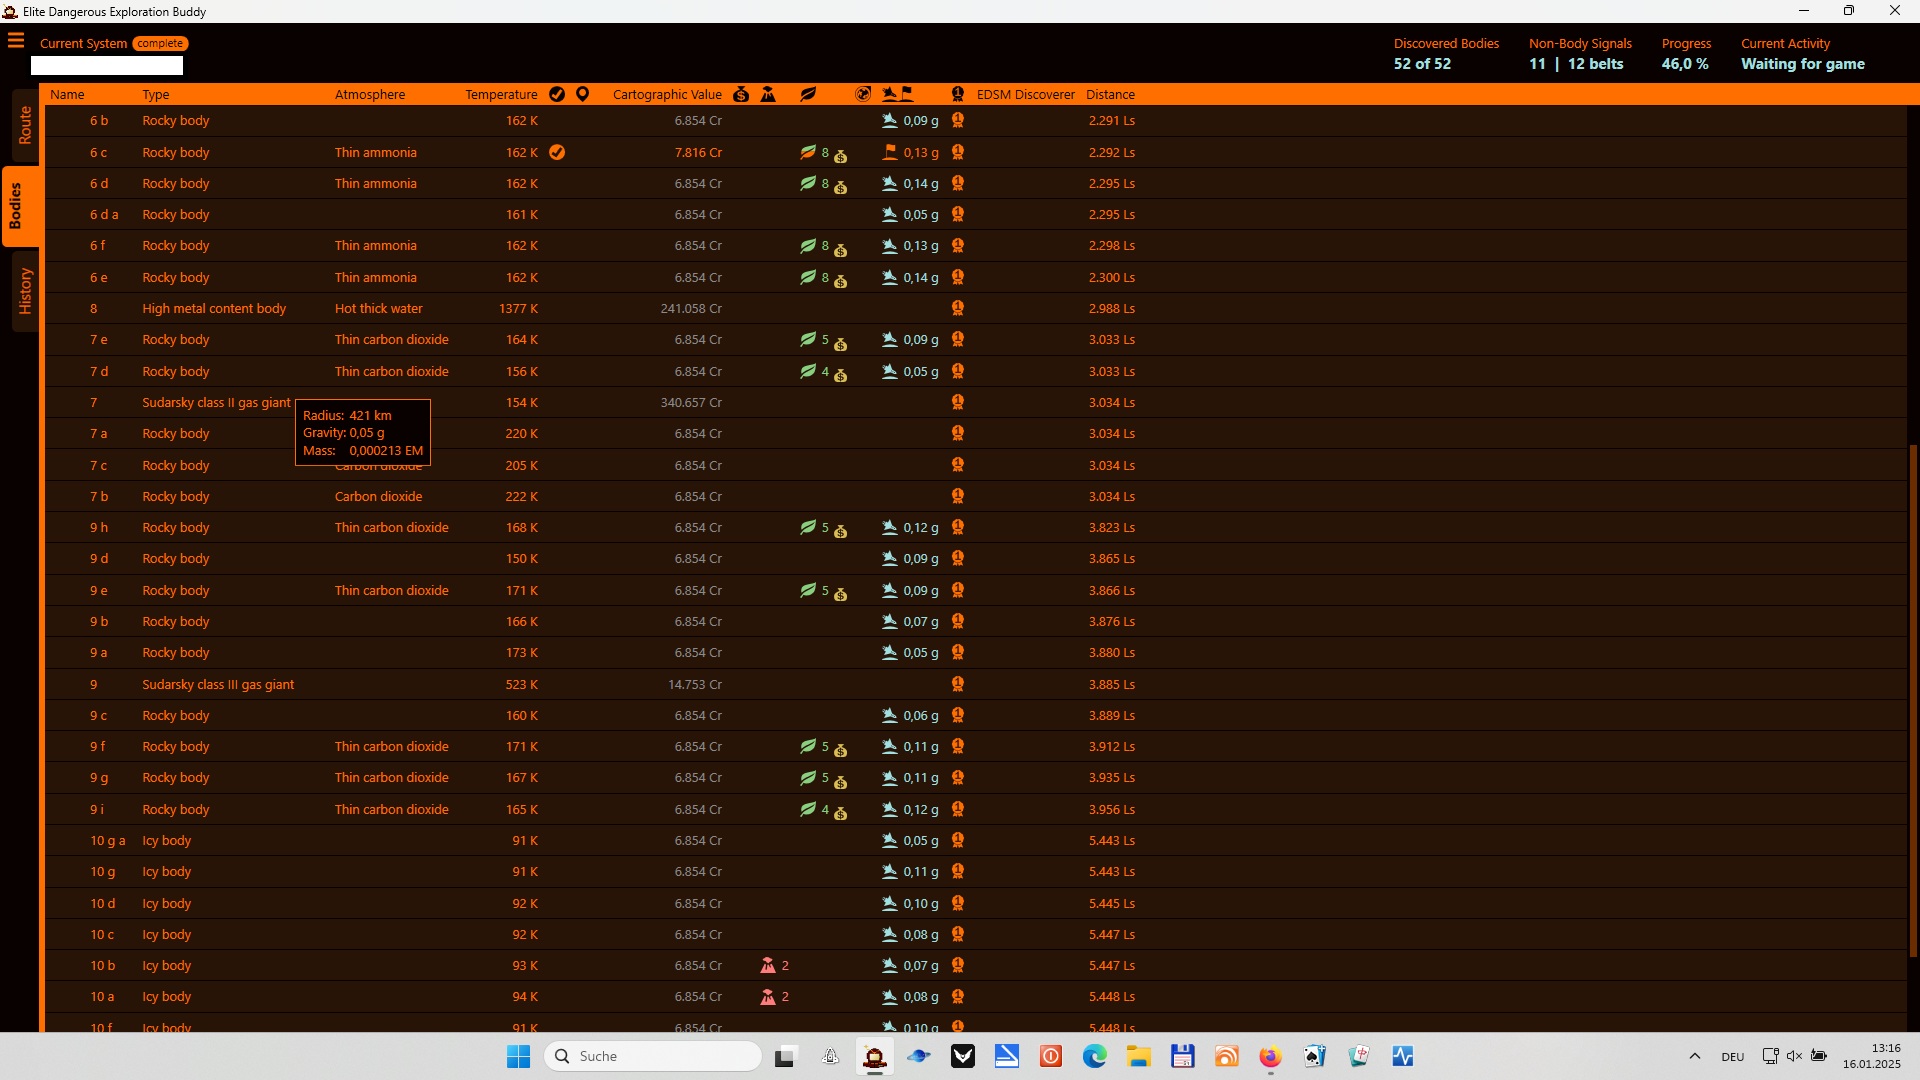Sort by Distance column header
Viewport: 1920px width, 1080px height.
coord(1110,94)
